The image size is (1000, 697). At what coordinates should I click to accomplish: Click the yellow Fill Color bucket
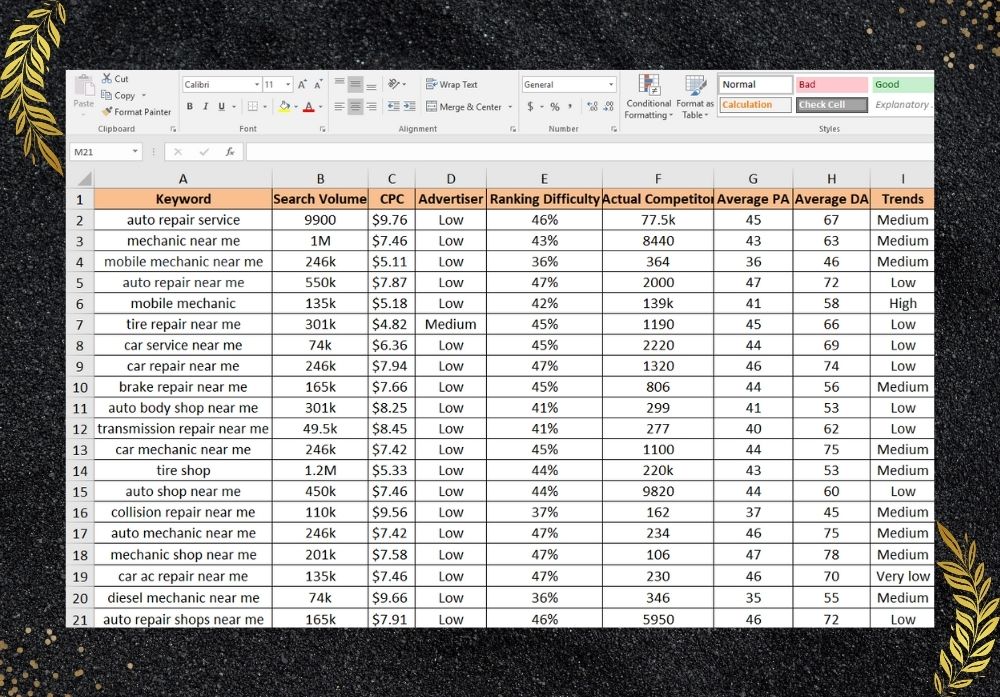(x=284, y=107)
